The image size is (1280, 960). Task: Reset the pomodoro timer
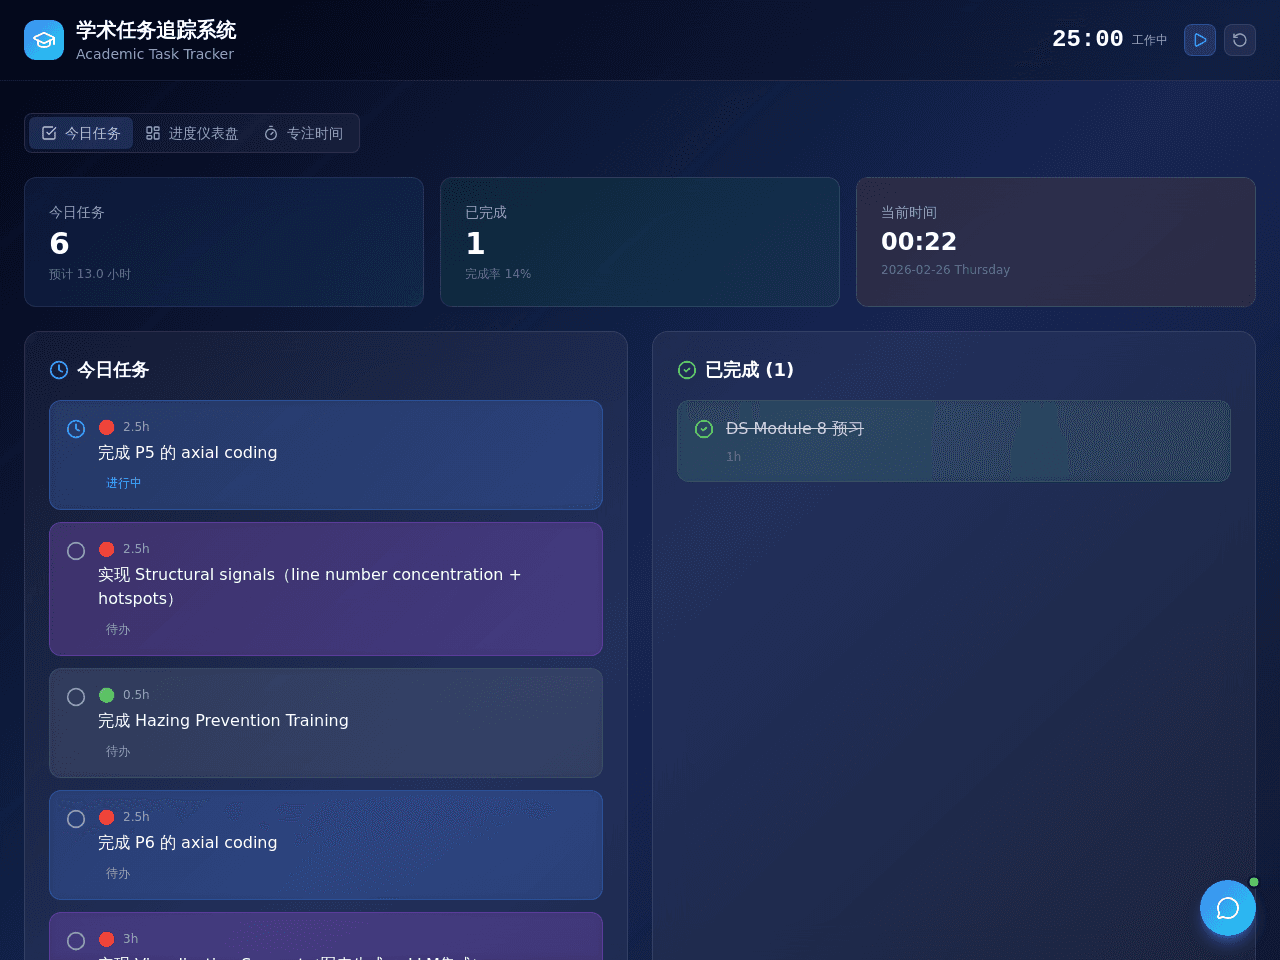coord(1240,40)
